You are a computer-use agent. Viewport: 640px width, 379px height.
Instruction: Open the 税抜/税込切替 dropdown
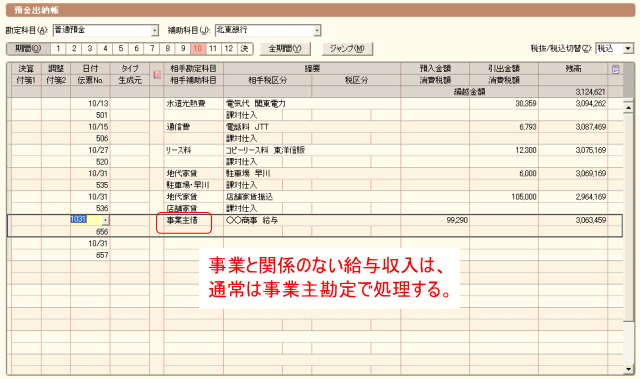(628, 49)
